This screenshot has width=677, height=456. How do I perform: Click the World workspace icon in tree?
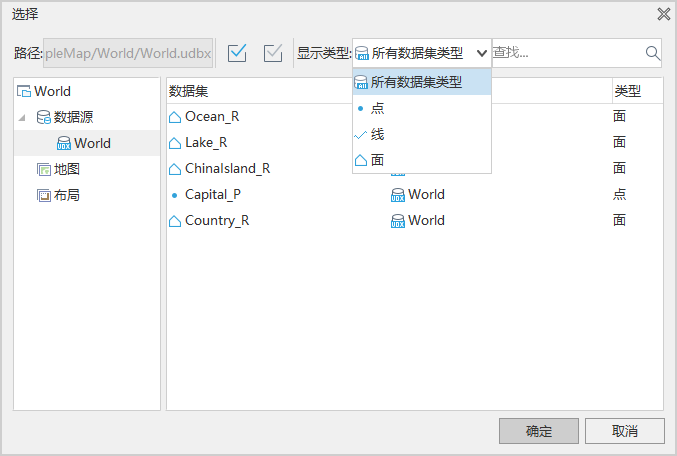pyautogui.click(x=25, y=91)
